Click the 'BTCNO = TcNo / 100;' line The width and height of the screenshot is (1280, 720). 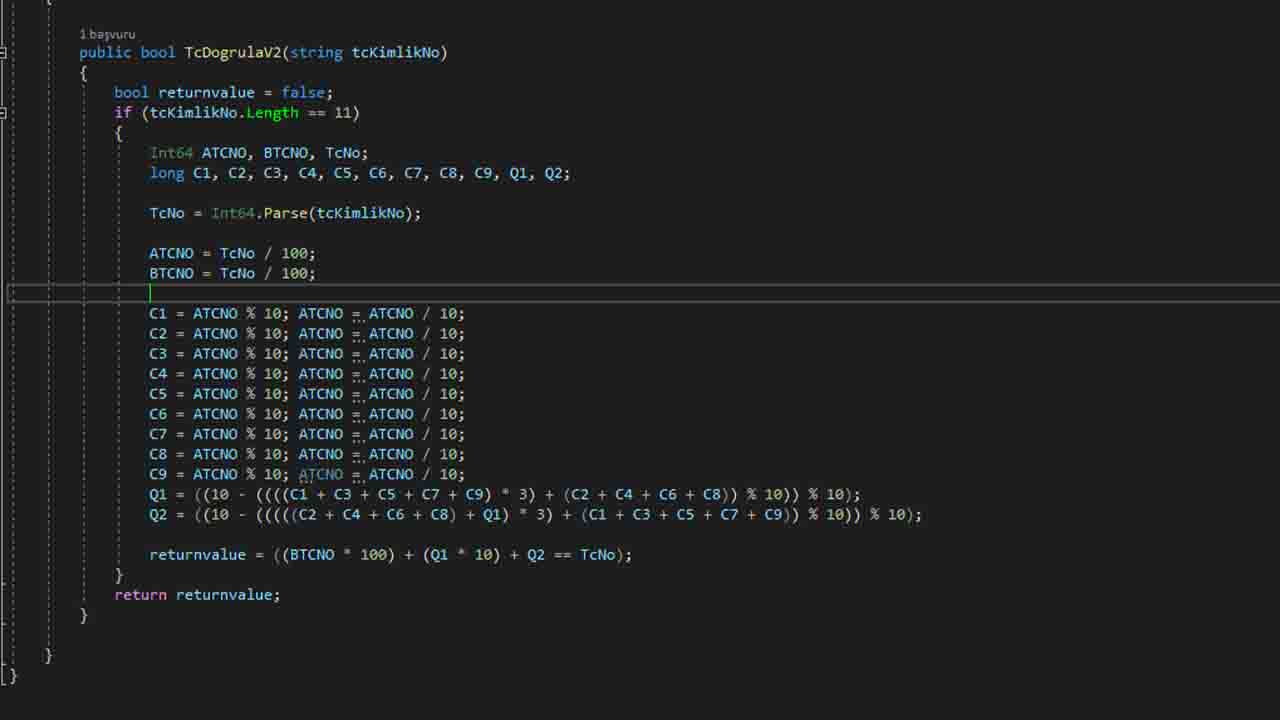(x=233, y=273)
